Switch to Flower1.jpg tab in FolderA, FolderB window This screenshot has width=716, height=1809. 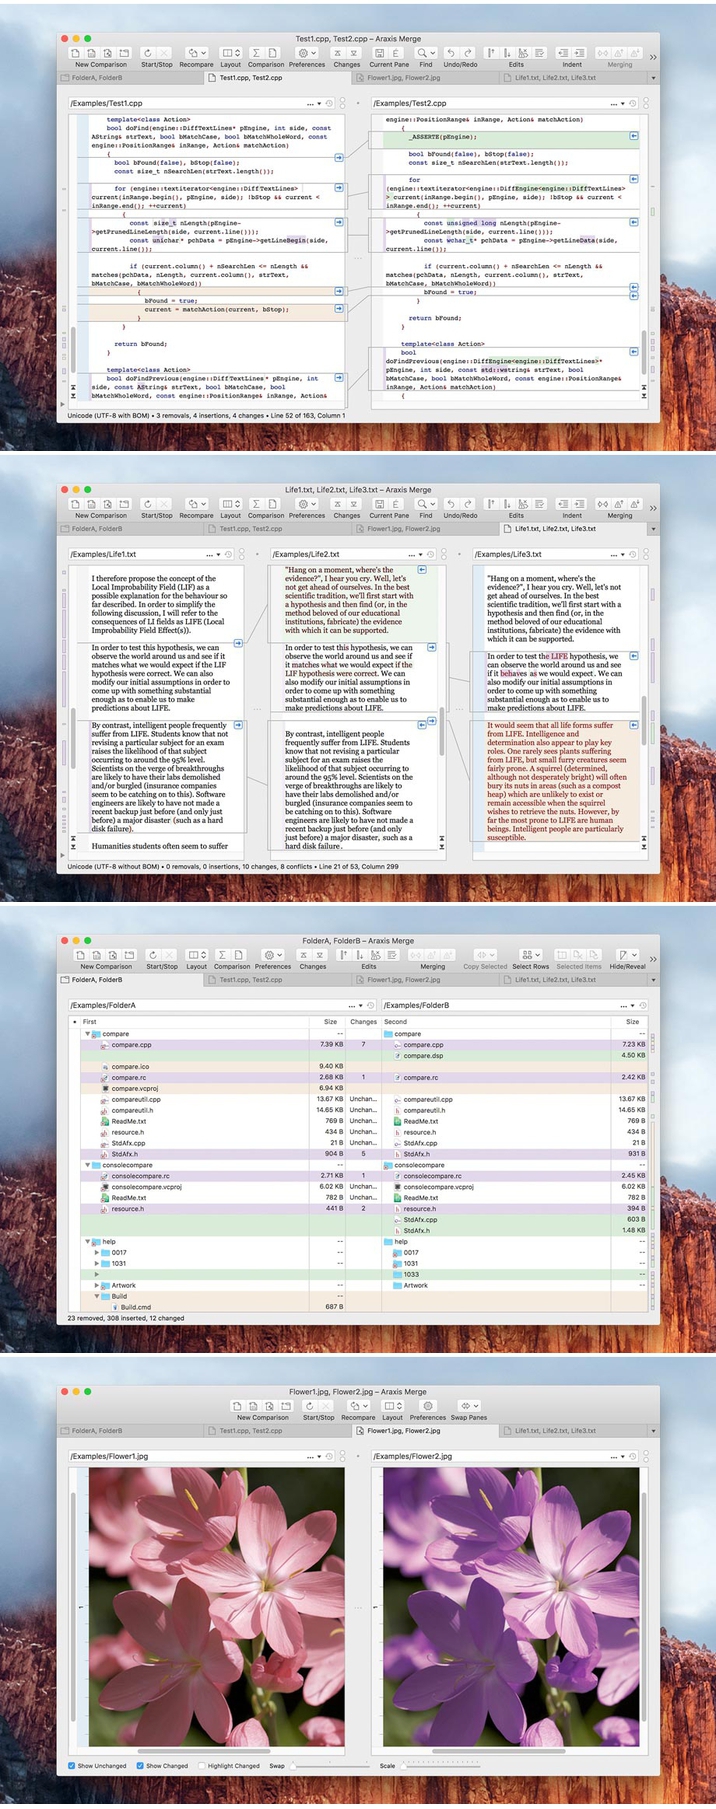pyautogui.click(x=425, y=979)
